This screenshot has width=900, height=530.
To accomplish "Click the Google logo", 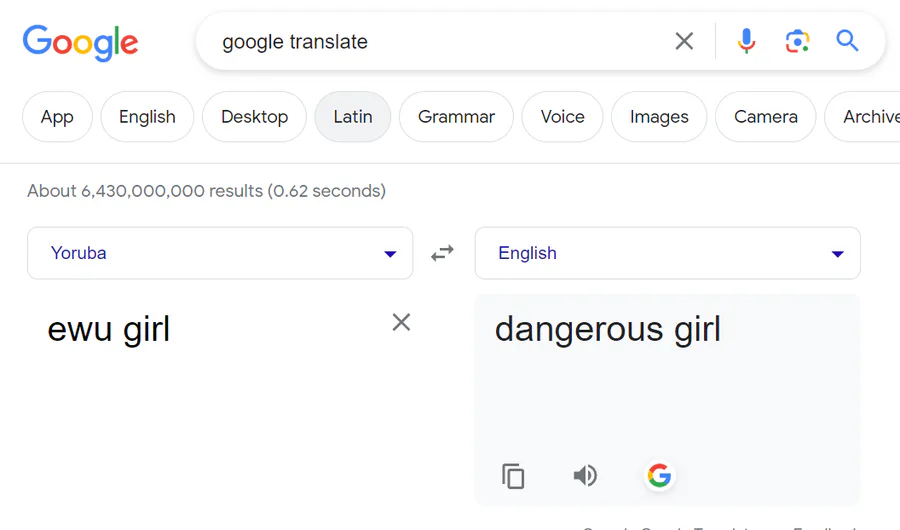I will point(80,42).
